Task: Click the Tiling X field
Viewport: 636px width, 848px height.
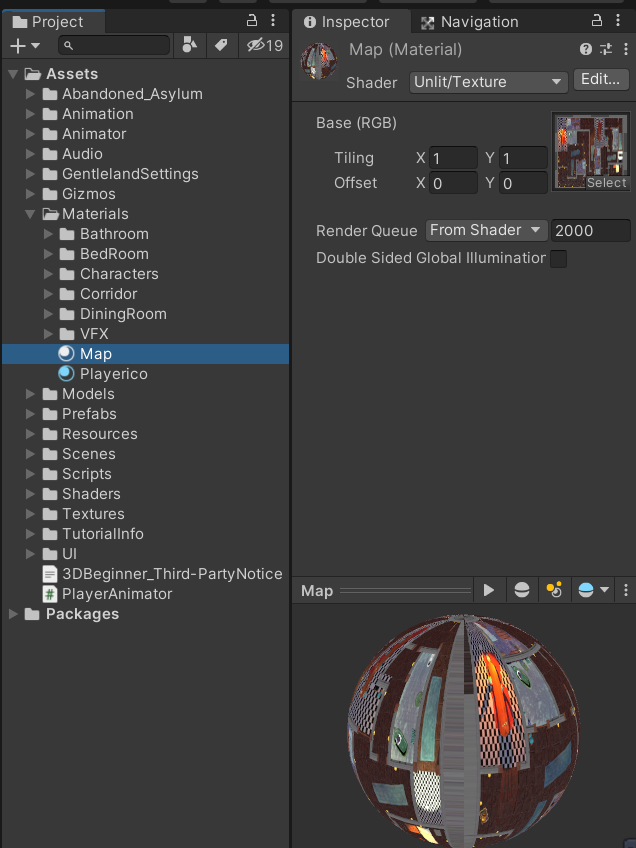Action: point(453,158)
